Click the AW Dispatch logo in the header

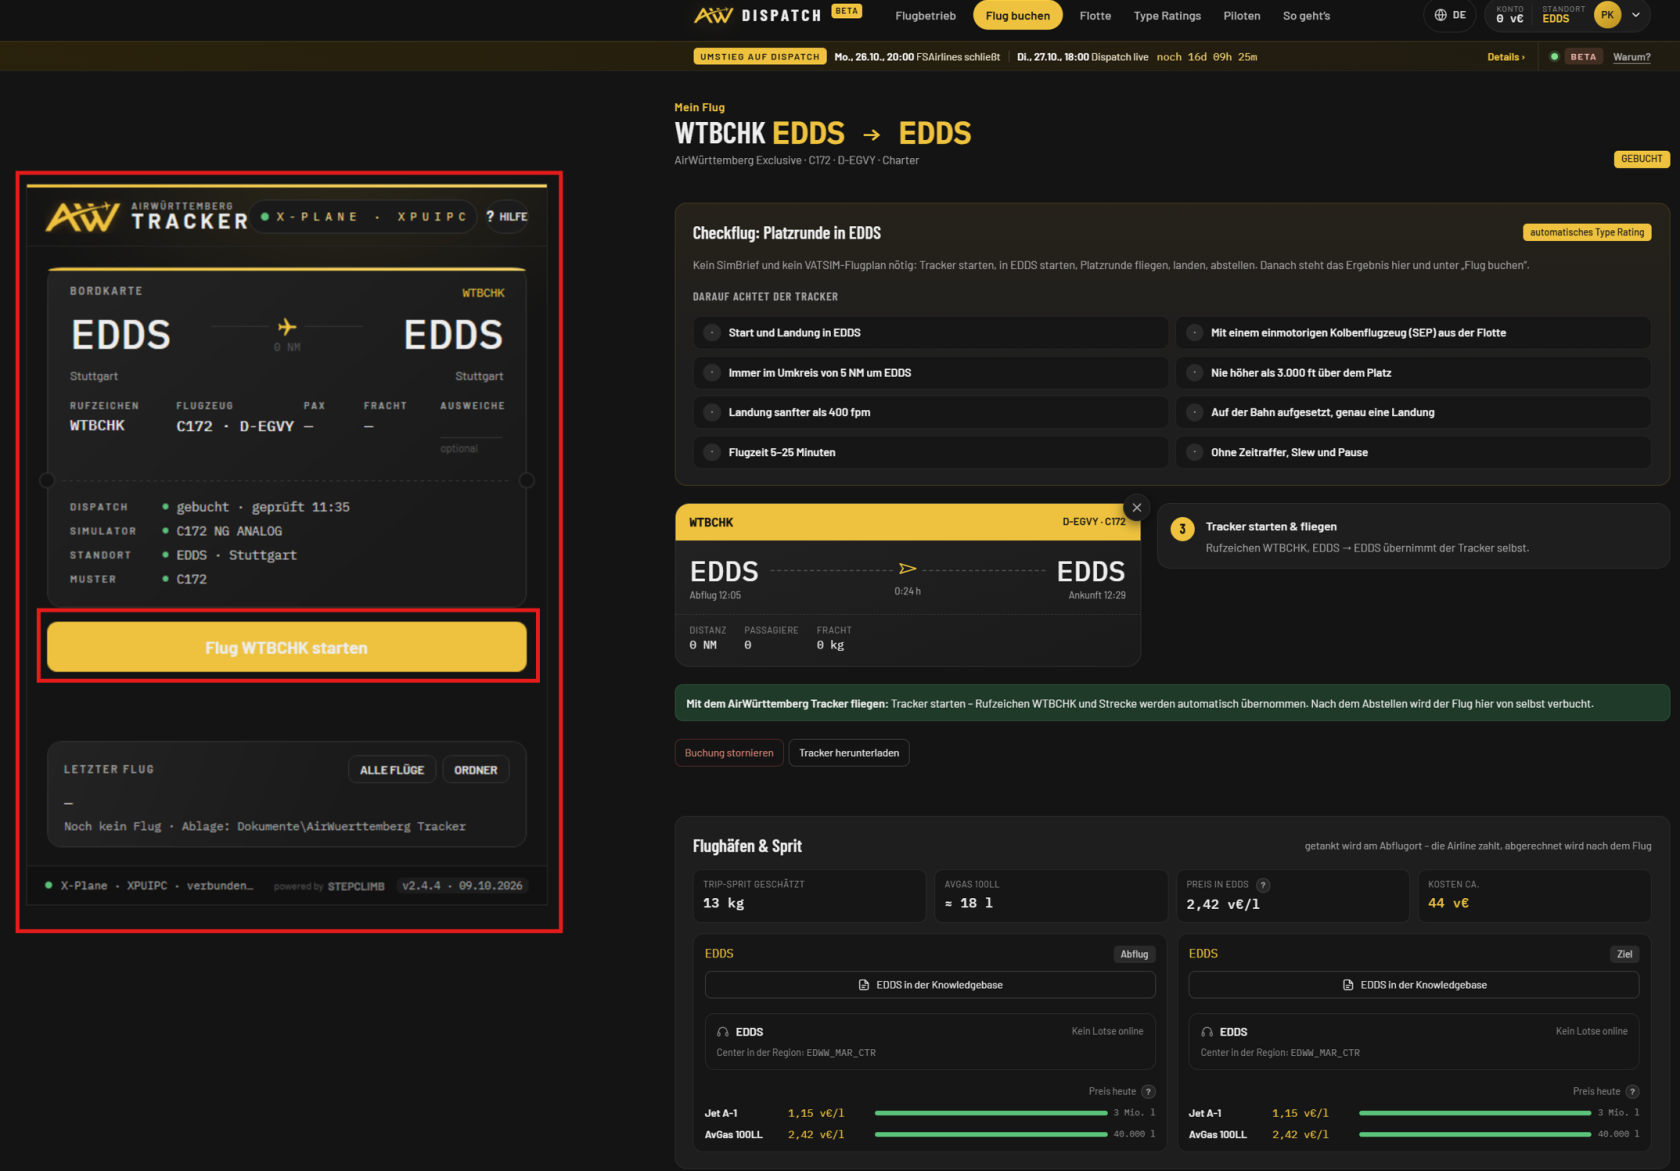tap(757, 15)
